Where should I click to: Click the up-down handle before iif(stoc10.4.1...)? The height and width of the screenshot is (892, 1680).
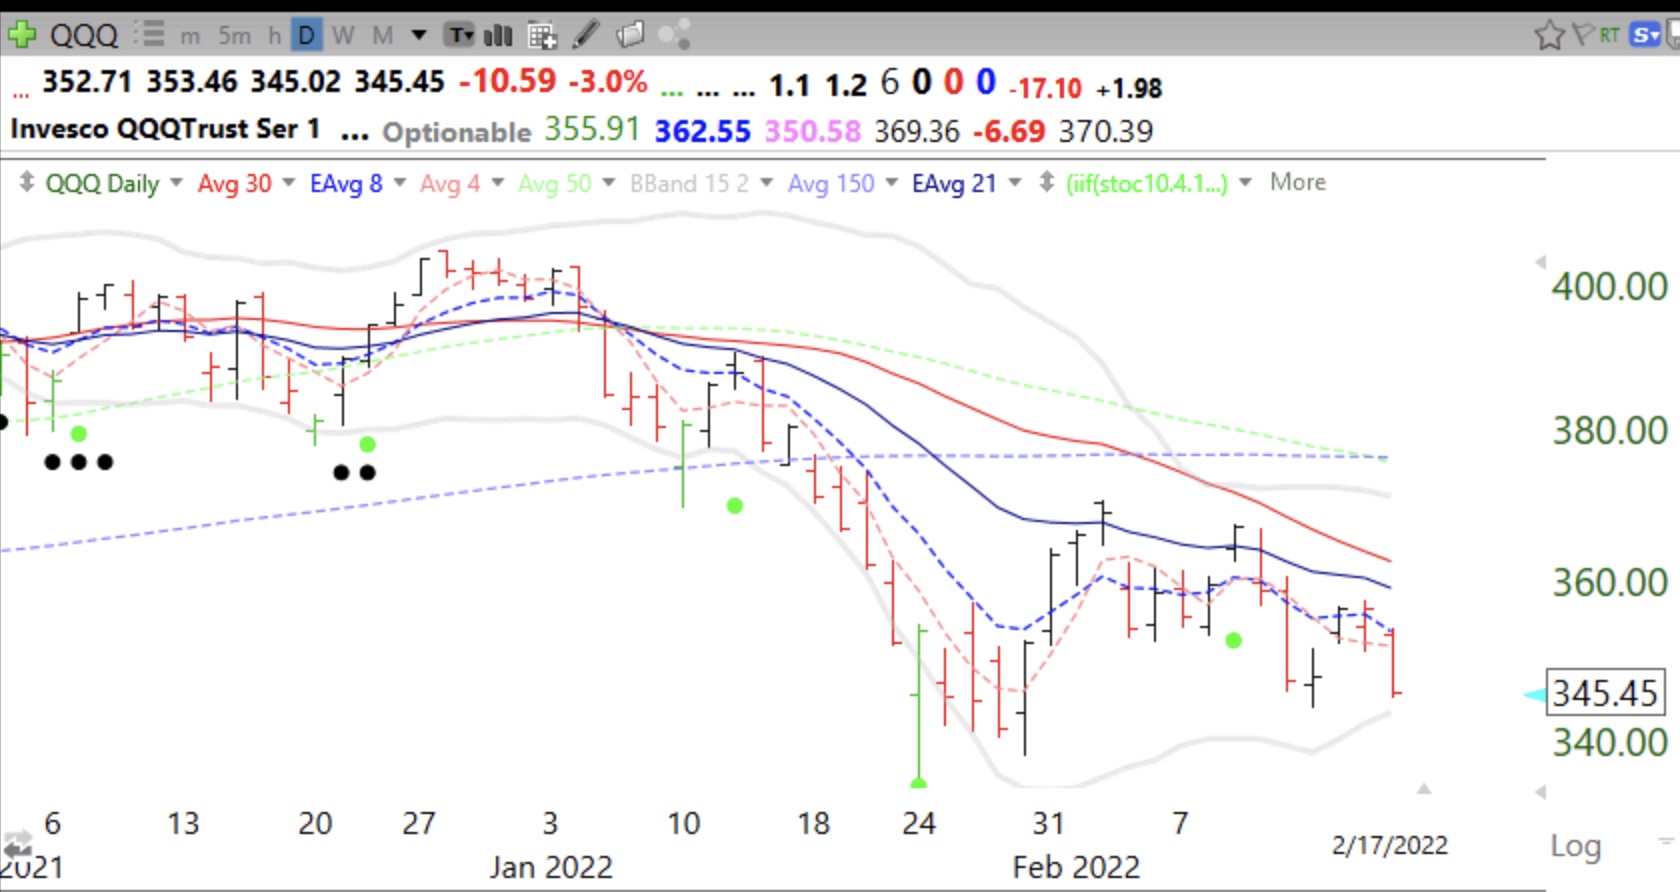click(x=1047, y=182)
